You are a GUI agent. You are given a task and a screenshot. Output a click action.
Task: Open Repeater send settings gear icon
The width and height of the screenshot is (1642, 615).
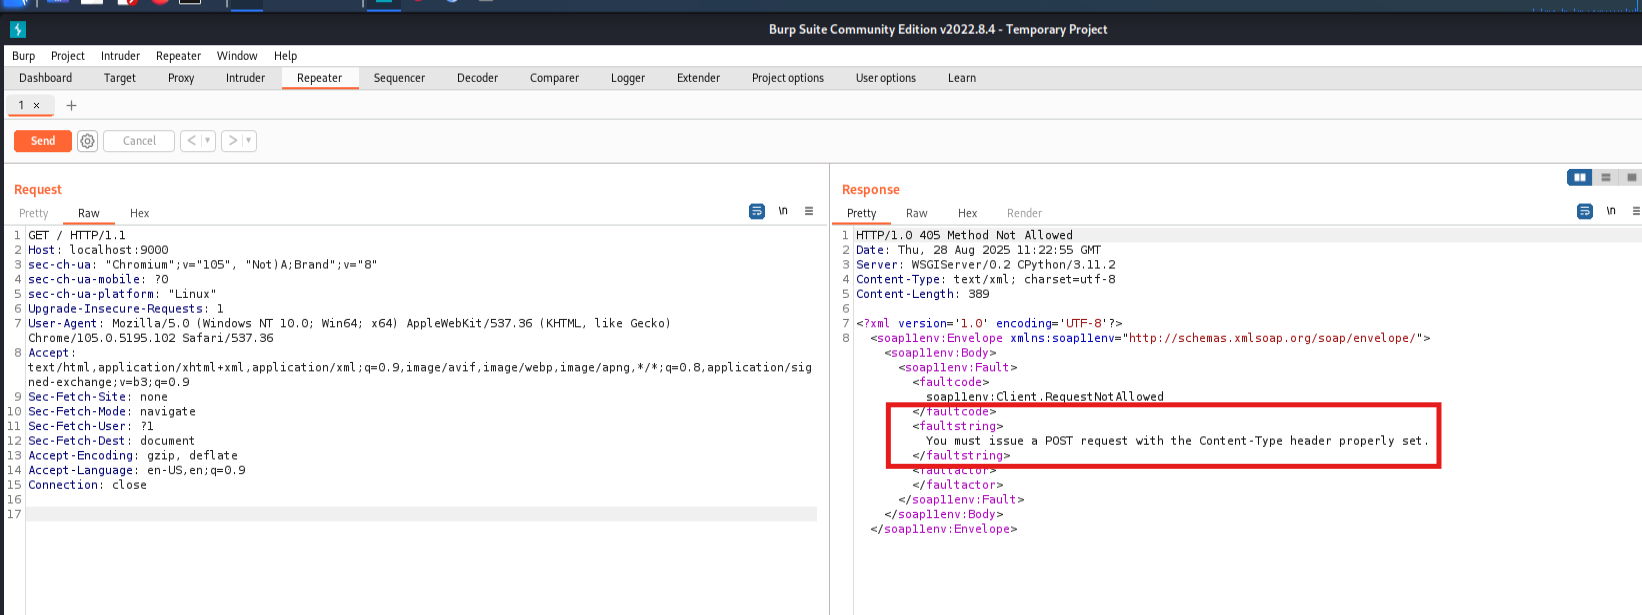88,141
